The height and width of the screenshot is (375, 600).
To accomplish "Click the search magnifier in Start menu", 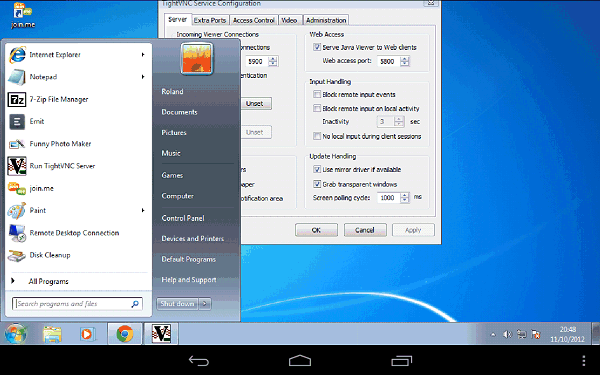I will pos(135,304).
